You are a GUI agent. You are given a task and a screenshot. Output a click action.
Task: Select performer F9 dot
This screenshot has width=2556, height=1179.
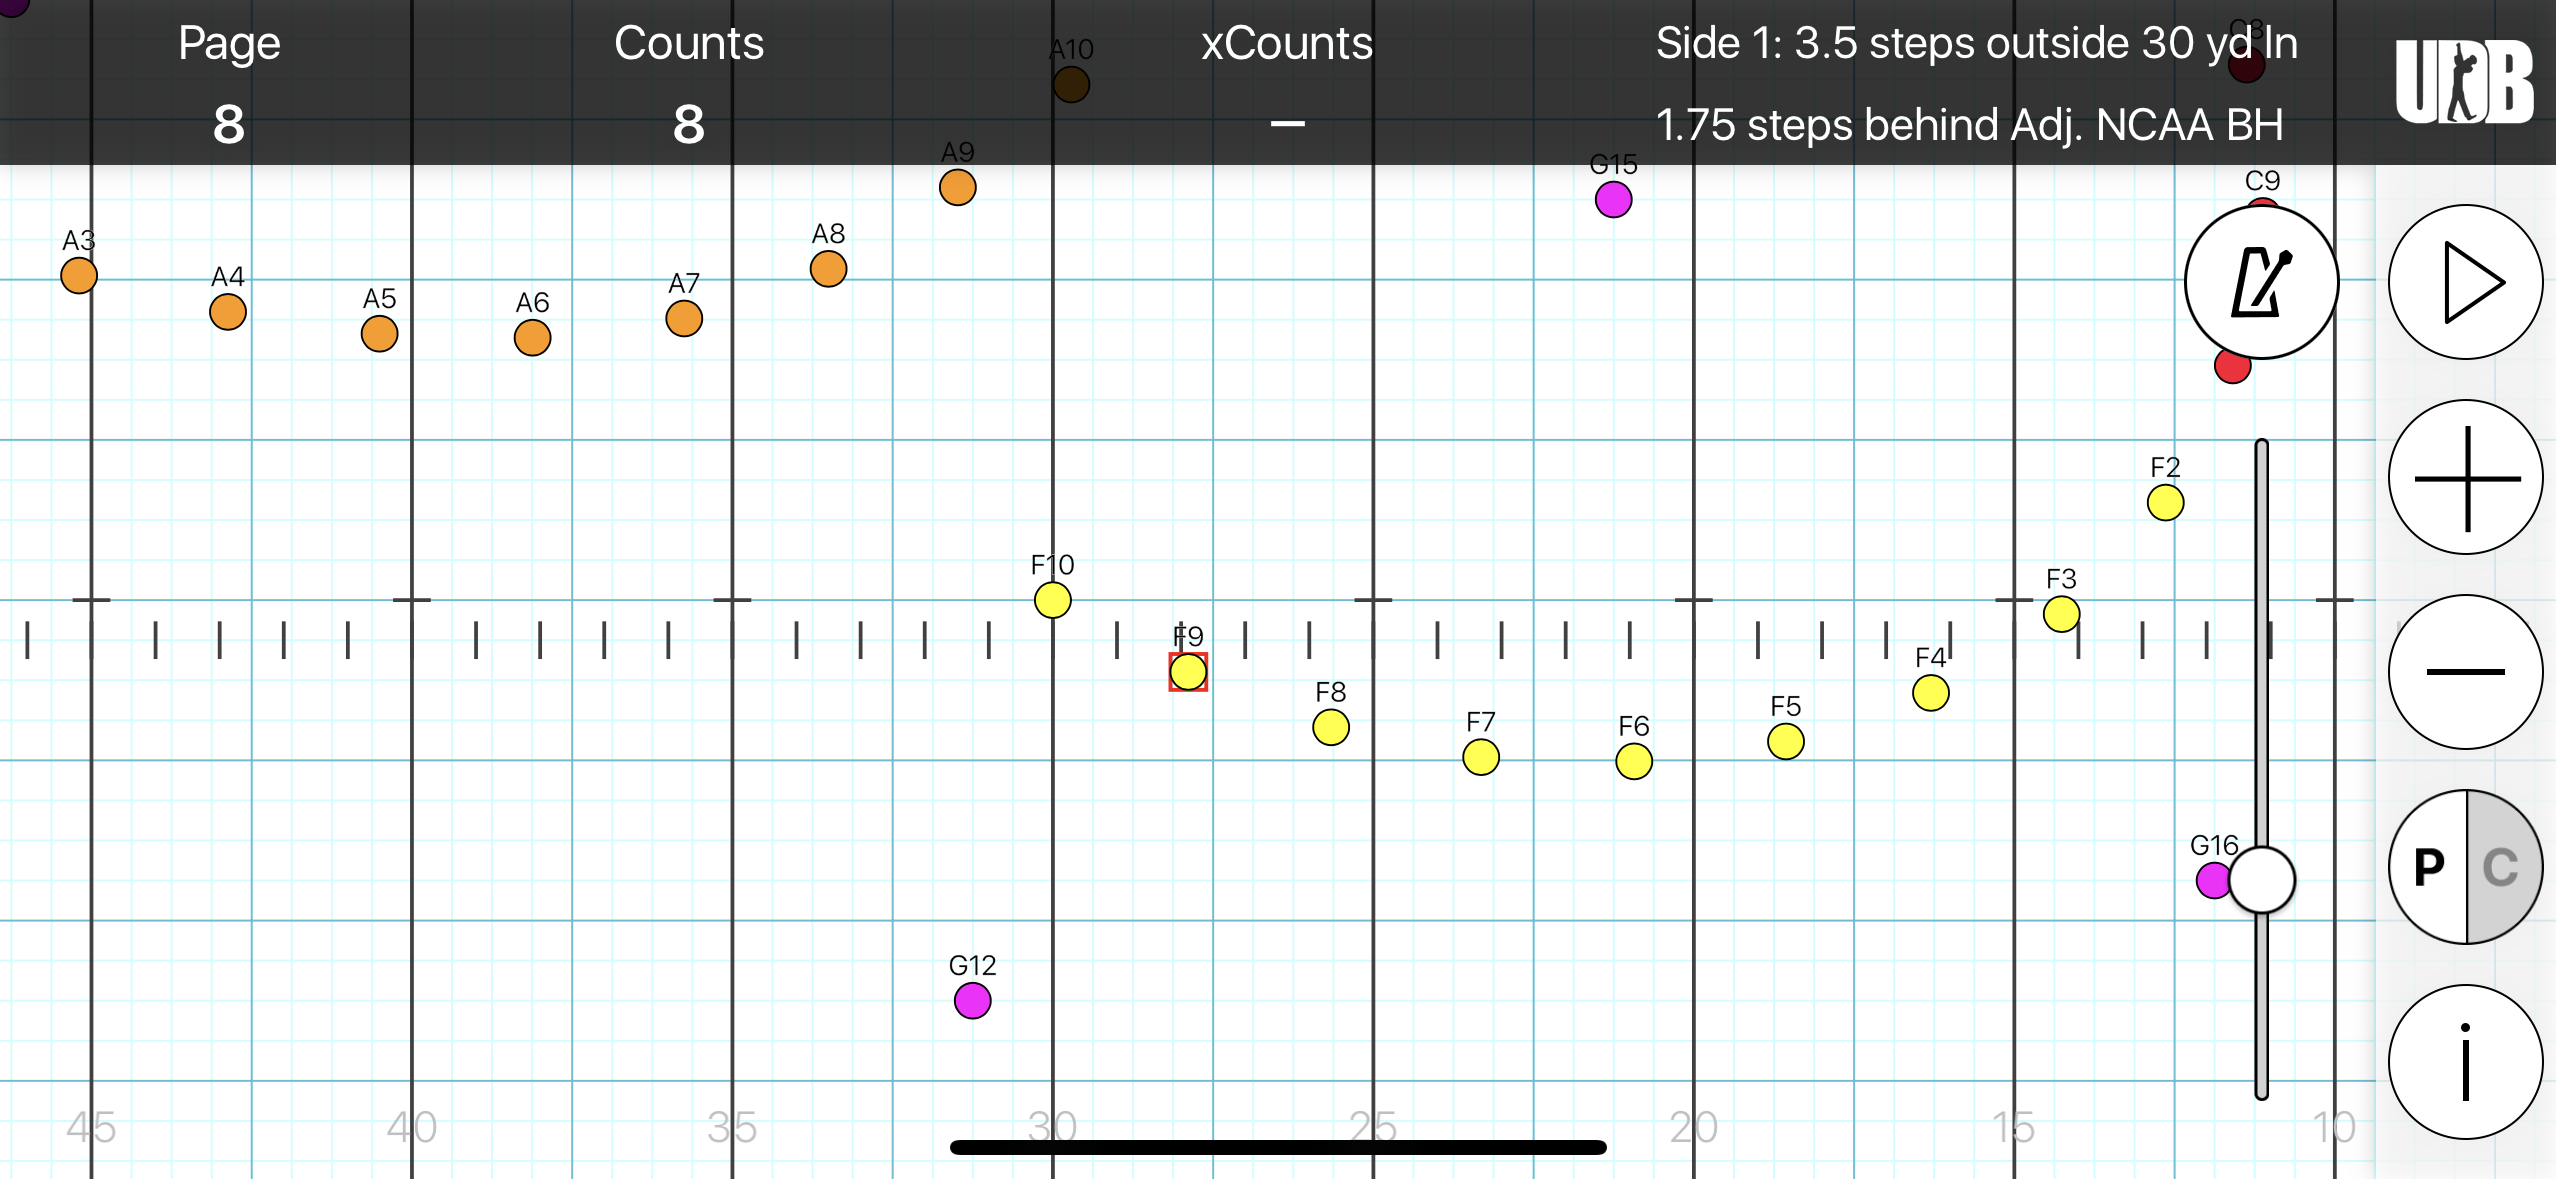(x=1188, y=672)
